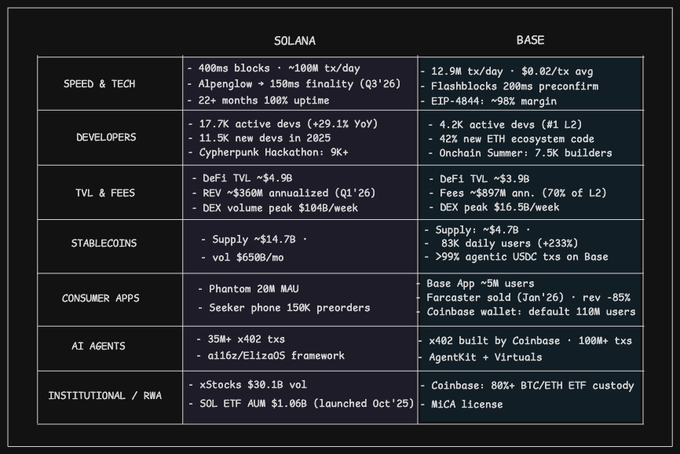
Task: Click '22+ months 100% uptime' line
Action: pyautogui.click(x=258, y=101)
